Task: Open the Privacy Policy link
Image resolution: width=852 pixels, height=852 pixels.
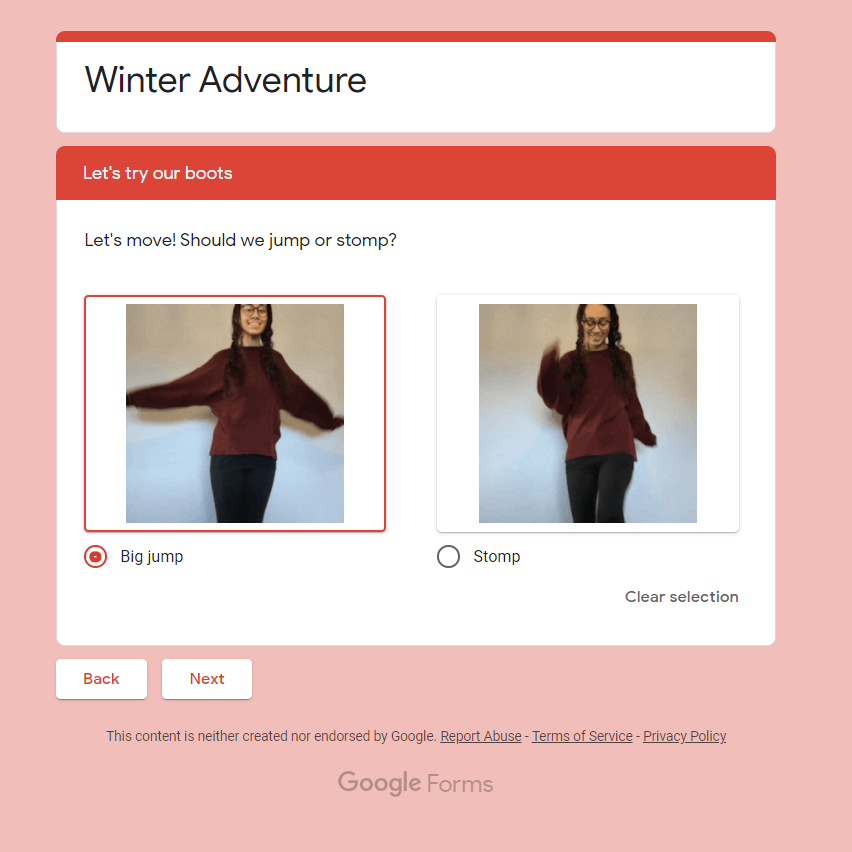Action: (x=685, y=736)
